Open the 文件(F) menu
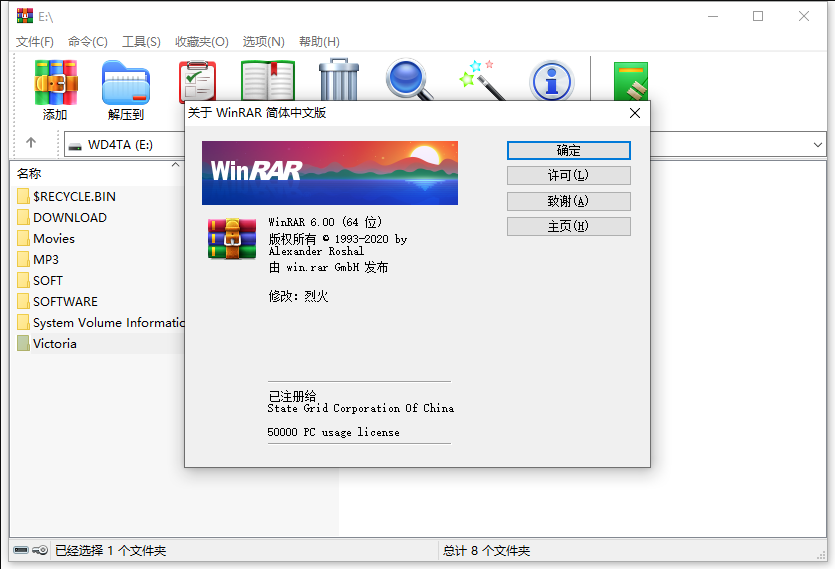835x569 pixels. (x=35, y=41)
